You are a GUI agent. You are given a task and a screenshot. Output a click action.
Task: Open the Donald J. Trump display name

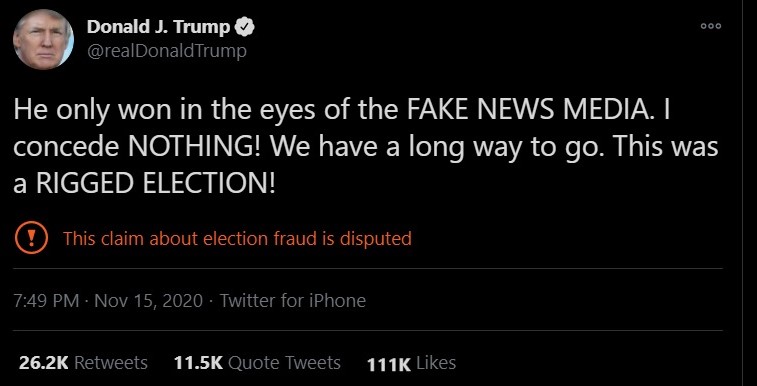click(158, 28)
